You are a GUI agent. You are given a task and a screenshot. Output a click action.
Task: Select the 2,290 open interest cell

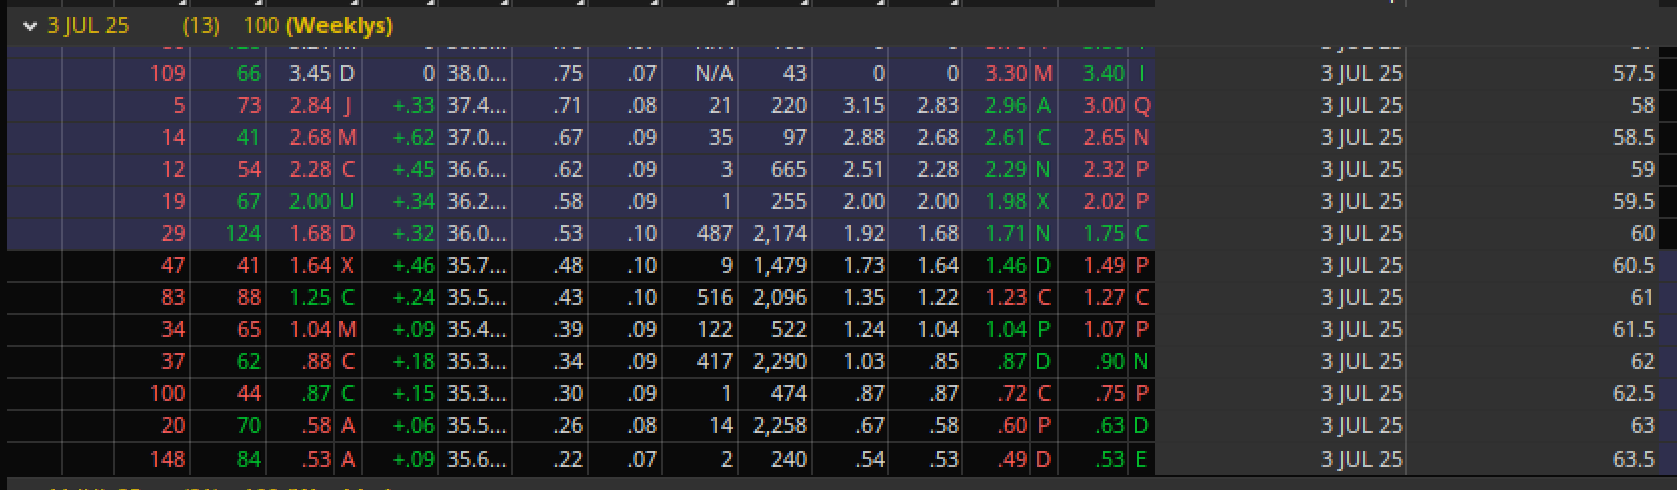click(x=775, y=361)
